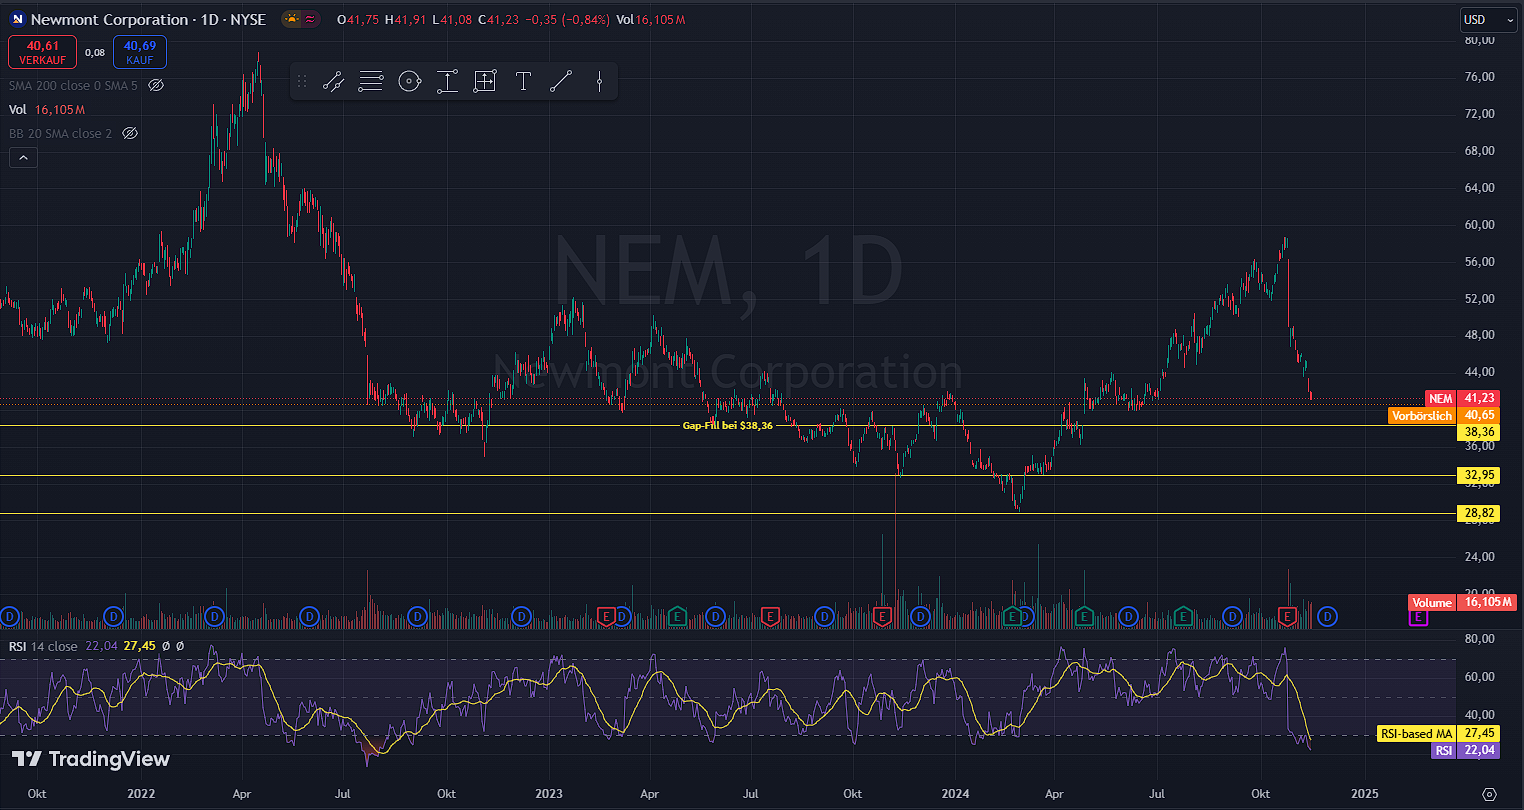The height and width of the screenshot is (810, 1524).
Task: Click the purple upcoming earnings marker
Action: [1417, 618]
